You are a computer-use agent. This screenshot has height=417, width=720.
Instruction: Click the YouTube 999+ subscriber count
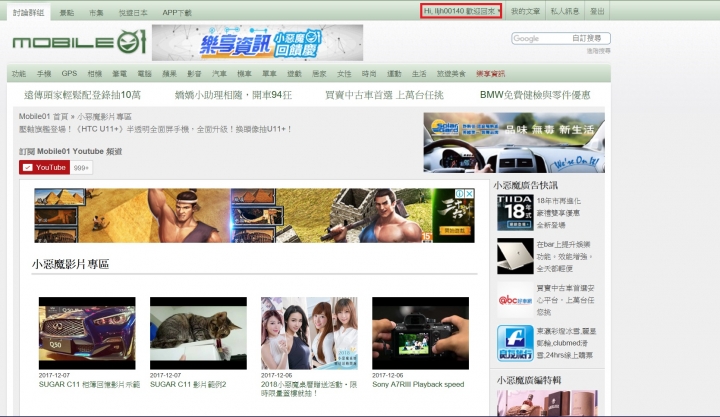[81, 168]
